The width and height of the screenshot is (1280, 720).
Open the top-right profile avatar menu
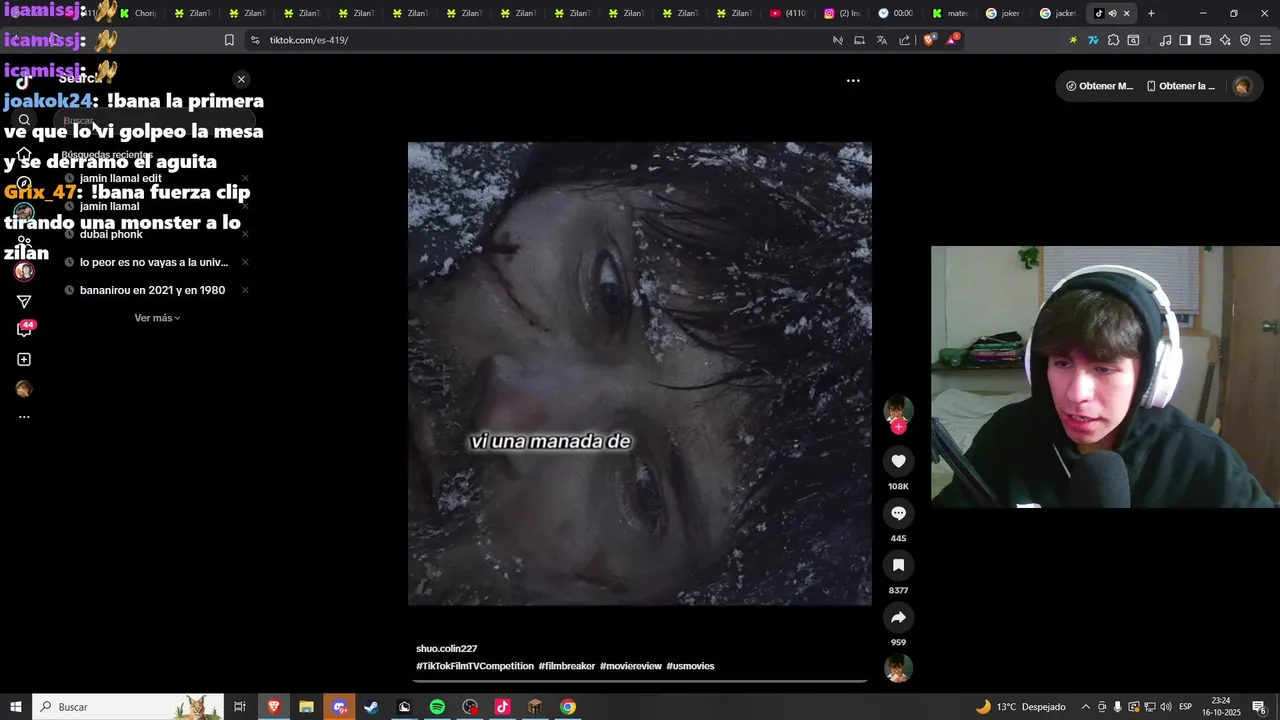[x=1242, y=86]
